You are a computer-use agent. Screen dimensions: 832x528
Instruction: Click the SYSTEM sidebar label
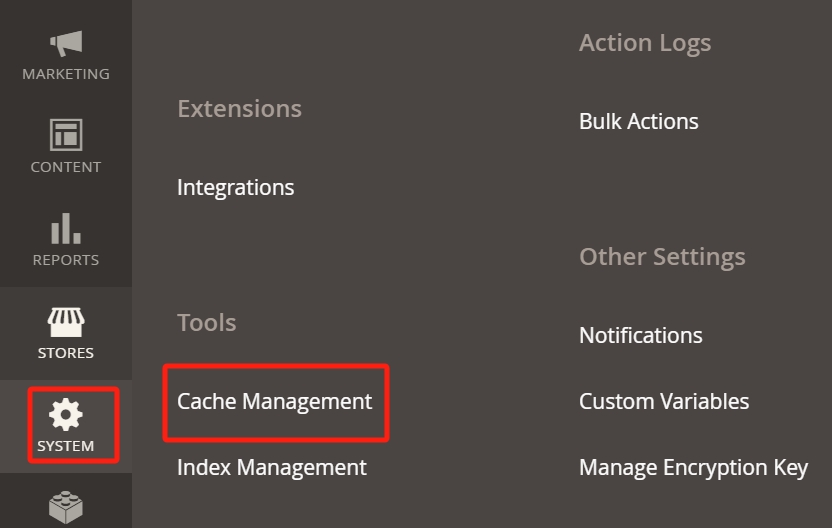(x=66, y=446)
